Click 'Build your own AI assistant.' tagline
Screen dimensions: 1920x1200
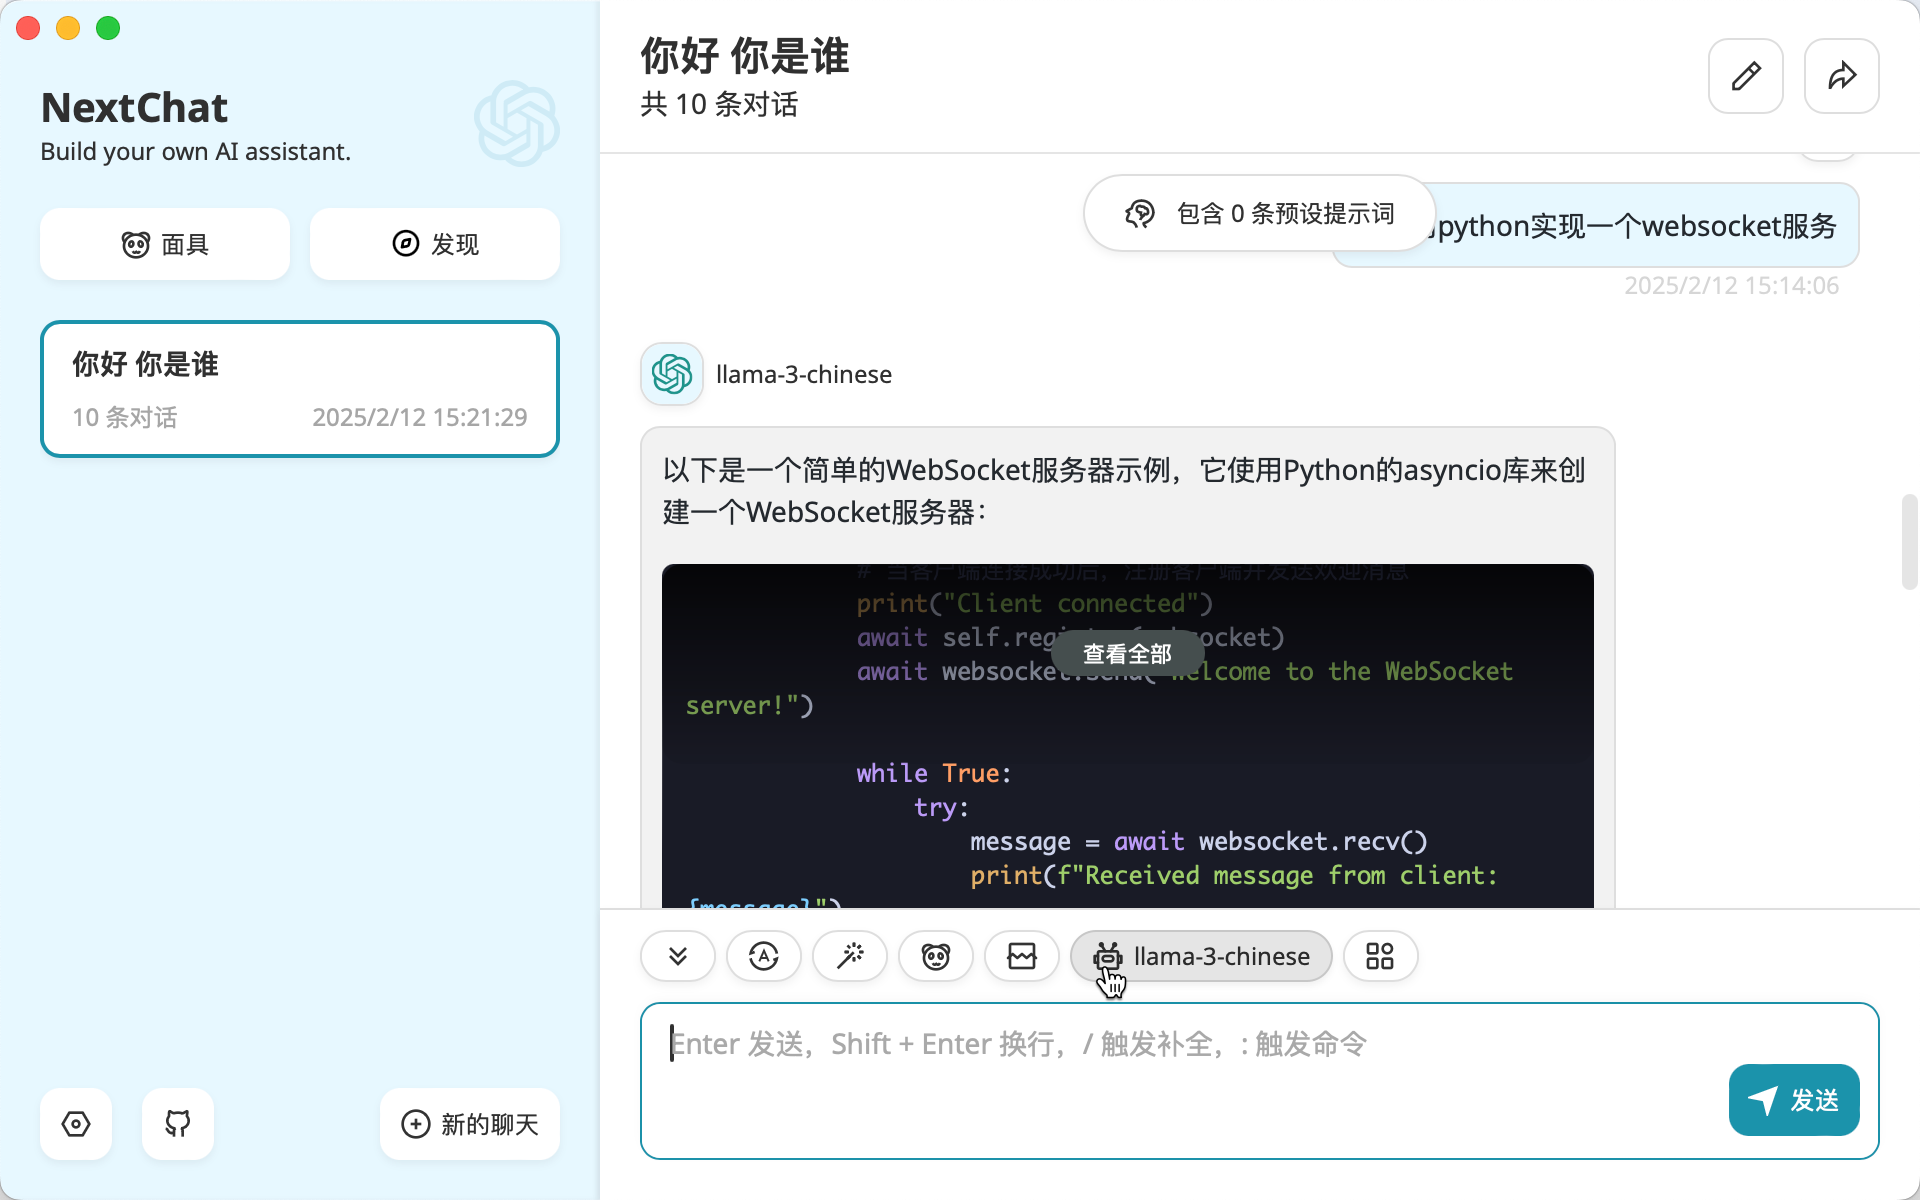[x=196, y=152]
